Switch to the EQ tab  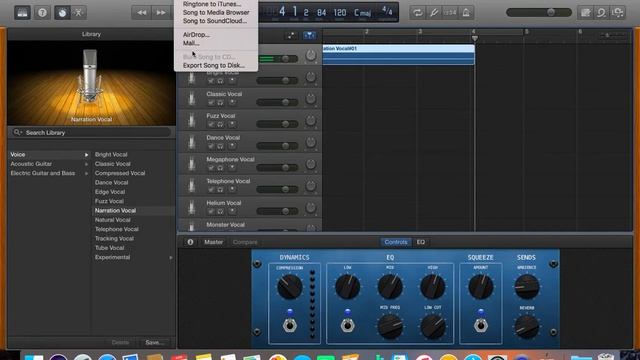tap(421, 242)
